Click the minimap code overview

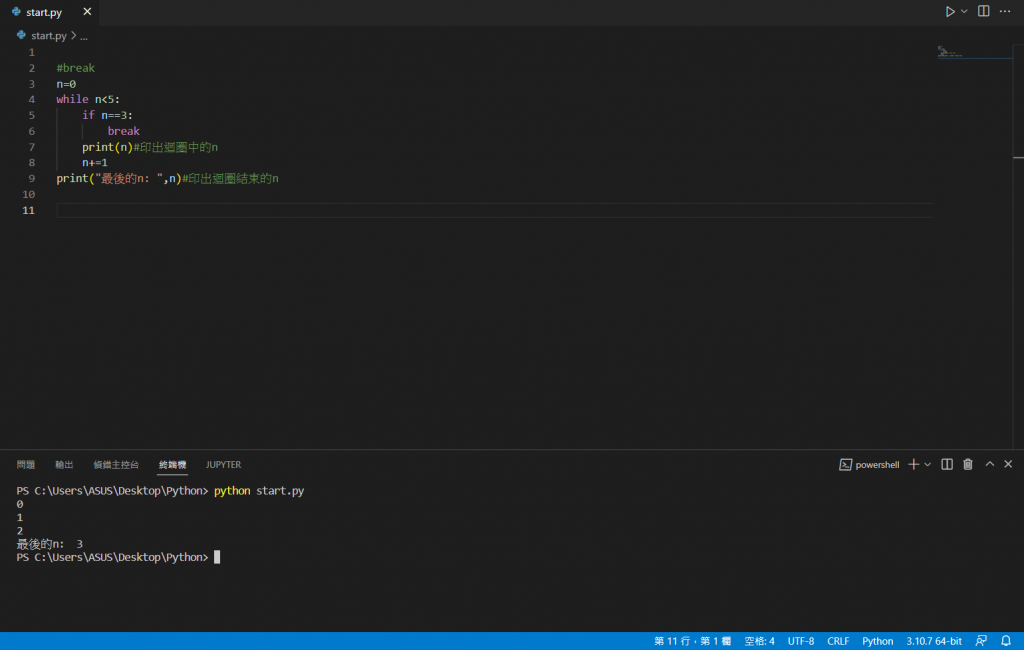coord(974,52)
